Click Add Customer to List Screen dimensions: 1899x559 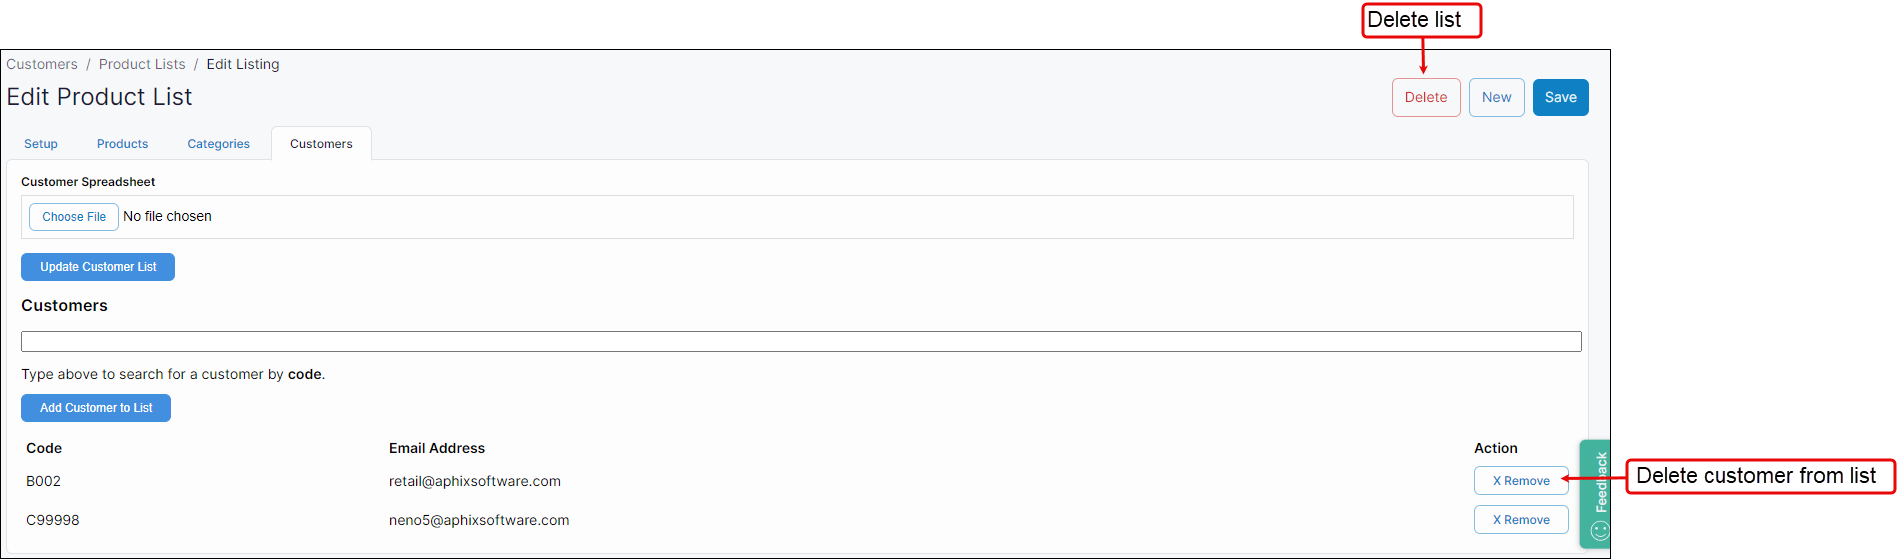(96, 408)
